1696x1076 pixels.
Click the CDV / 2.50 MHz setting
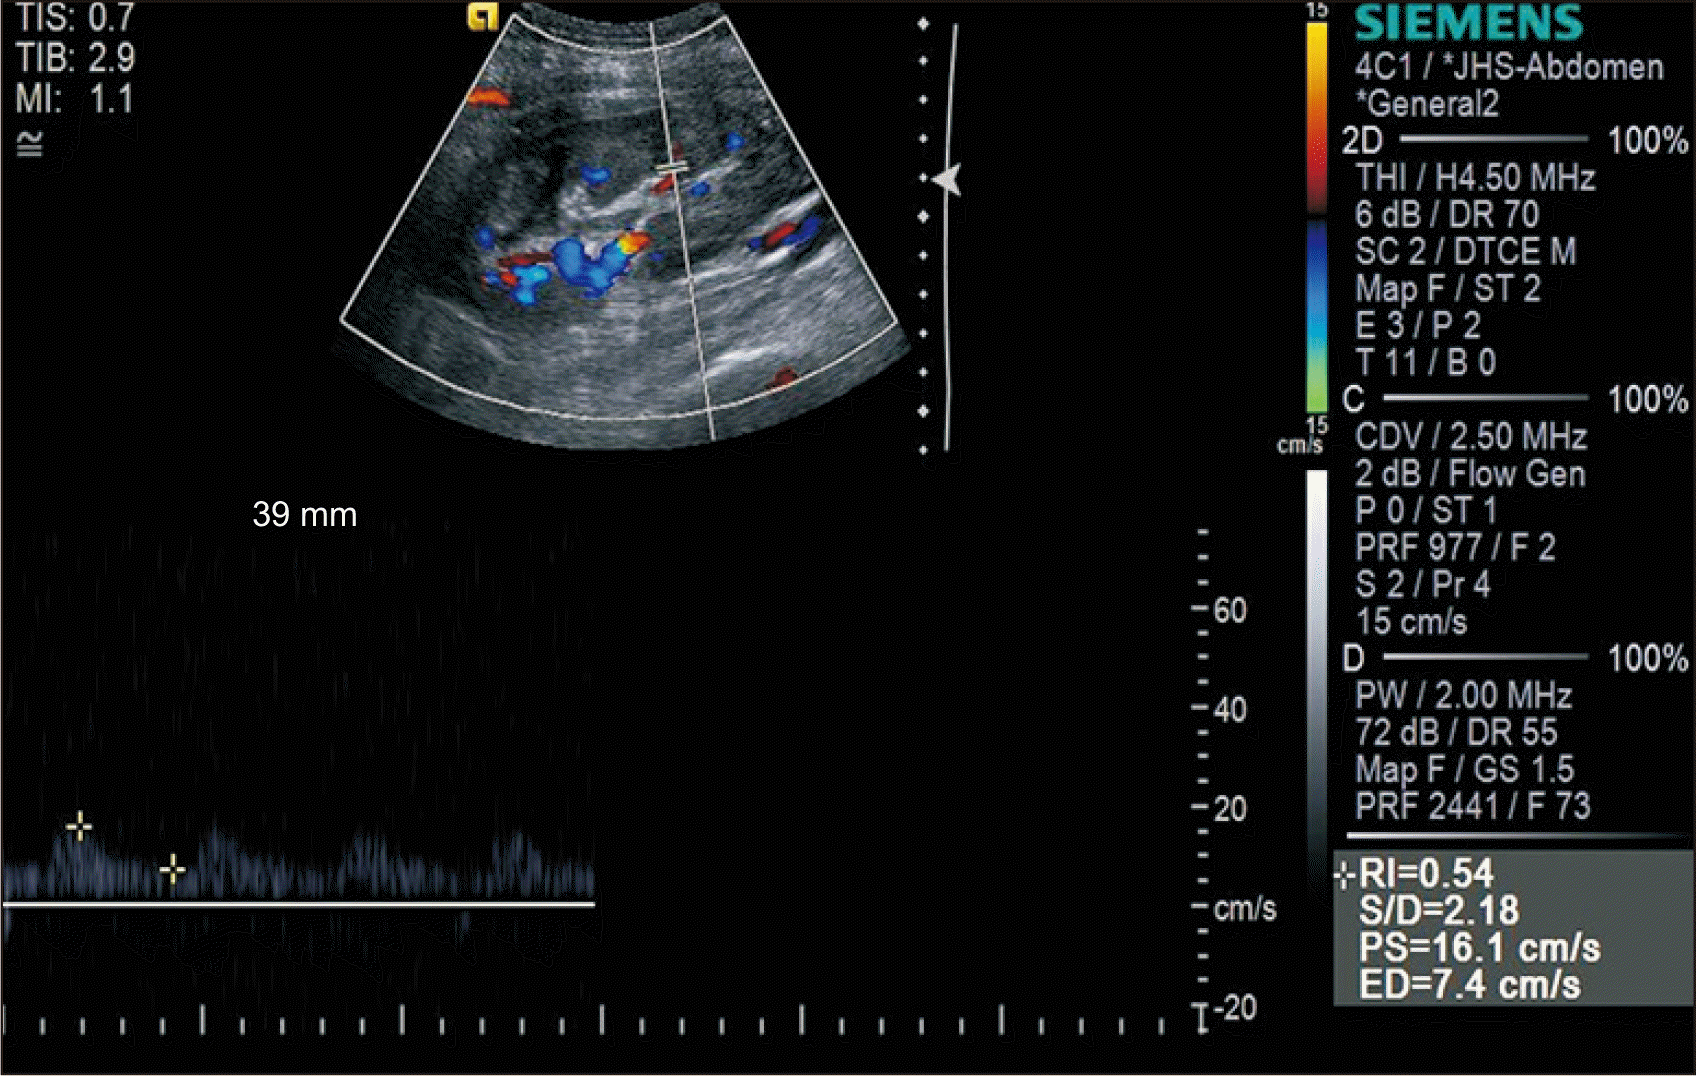(x=1471, y=436)
